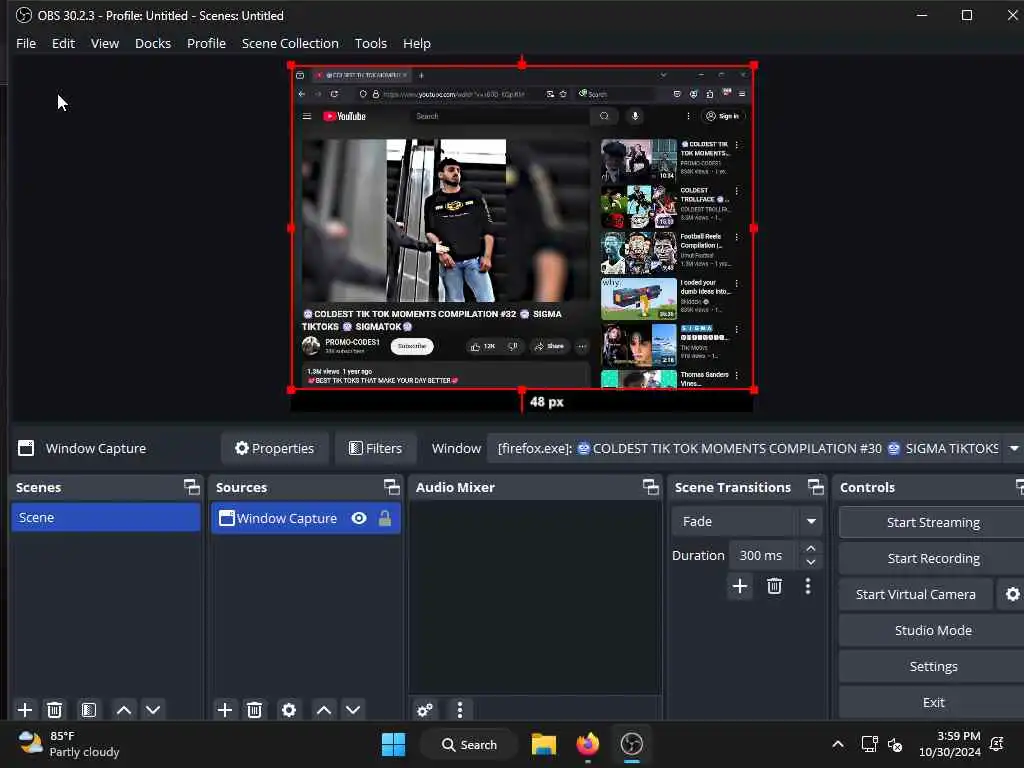The image size is (1024, 768).
Task: Open source Properties button
Action: pos(275,448)
